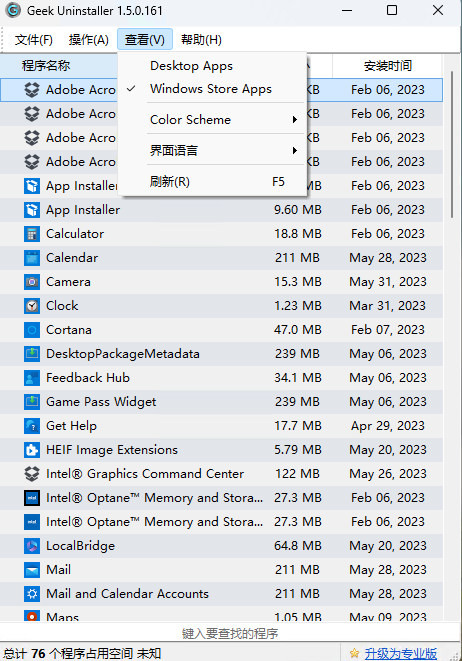Open the 操作(A) menu

click(89, 40)
